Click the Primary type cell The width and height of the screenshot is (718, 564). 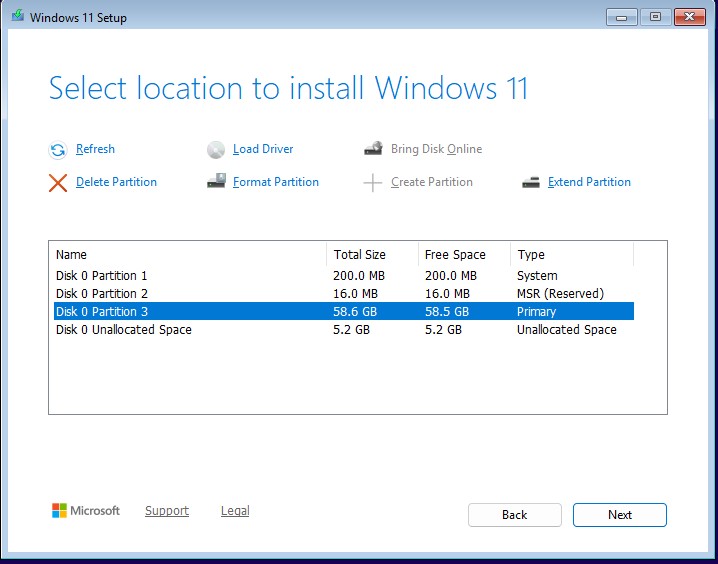pos(536,312)
